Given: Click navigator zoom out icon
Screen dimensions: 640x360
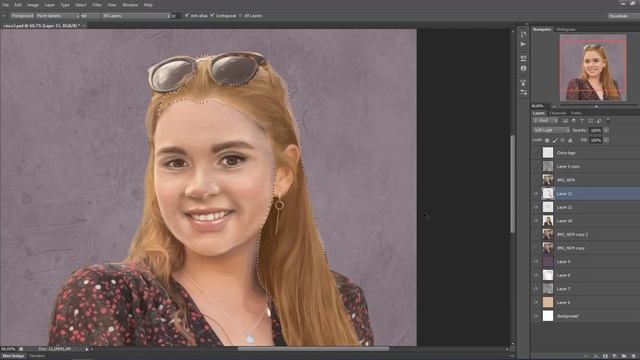Looking at the screenshot, I should 554,106.
